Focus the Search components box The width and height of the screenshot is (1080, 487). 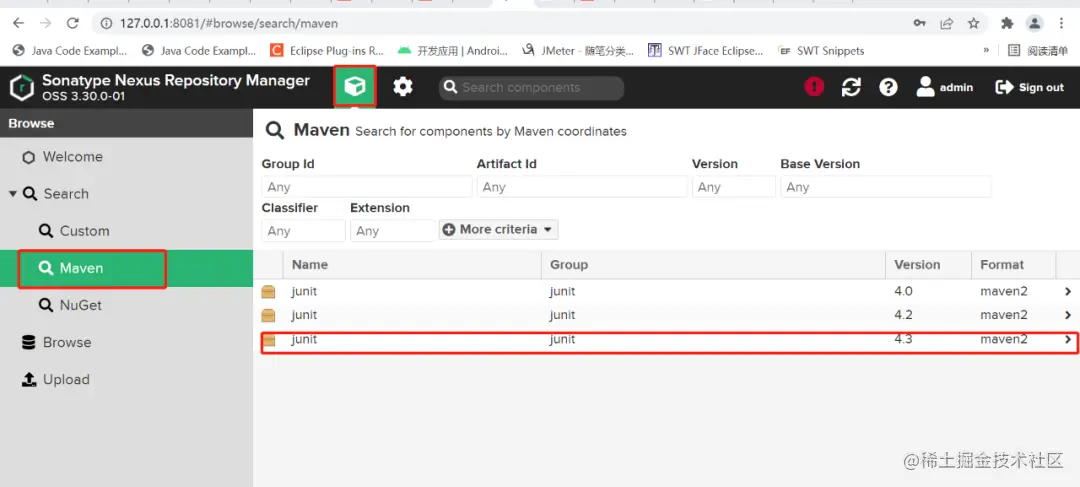pos(532,87)
